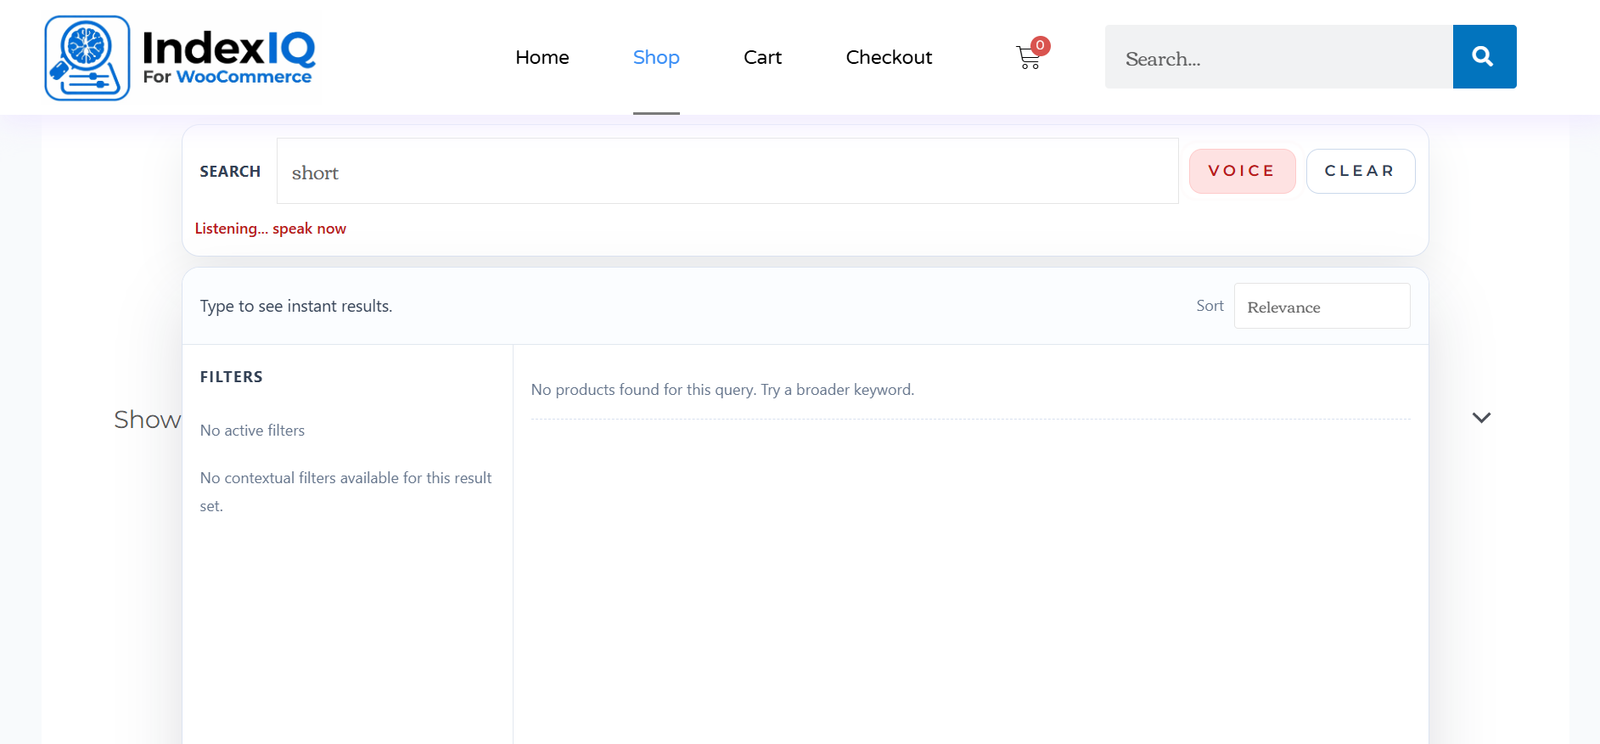Expand the chevron arrow at right edge
This screenshot has height=744, width=1600.
[x=1481, y=418]
